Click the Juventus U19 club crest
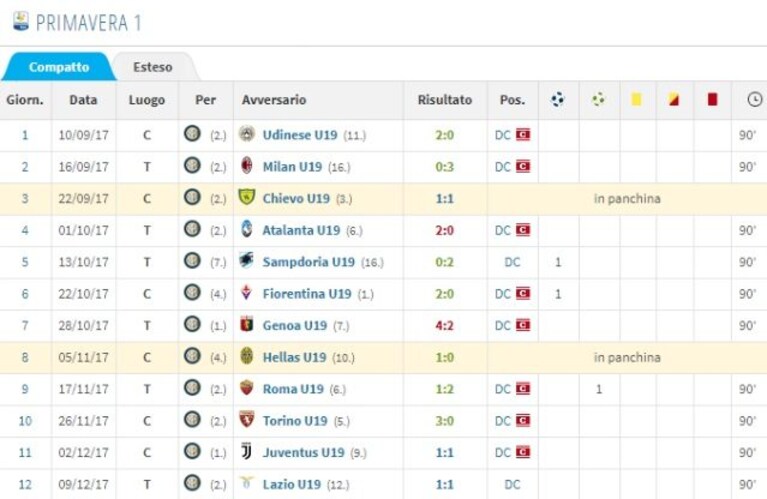Viewport: 767px width, 499px height. click(247, 452)
